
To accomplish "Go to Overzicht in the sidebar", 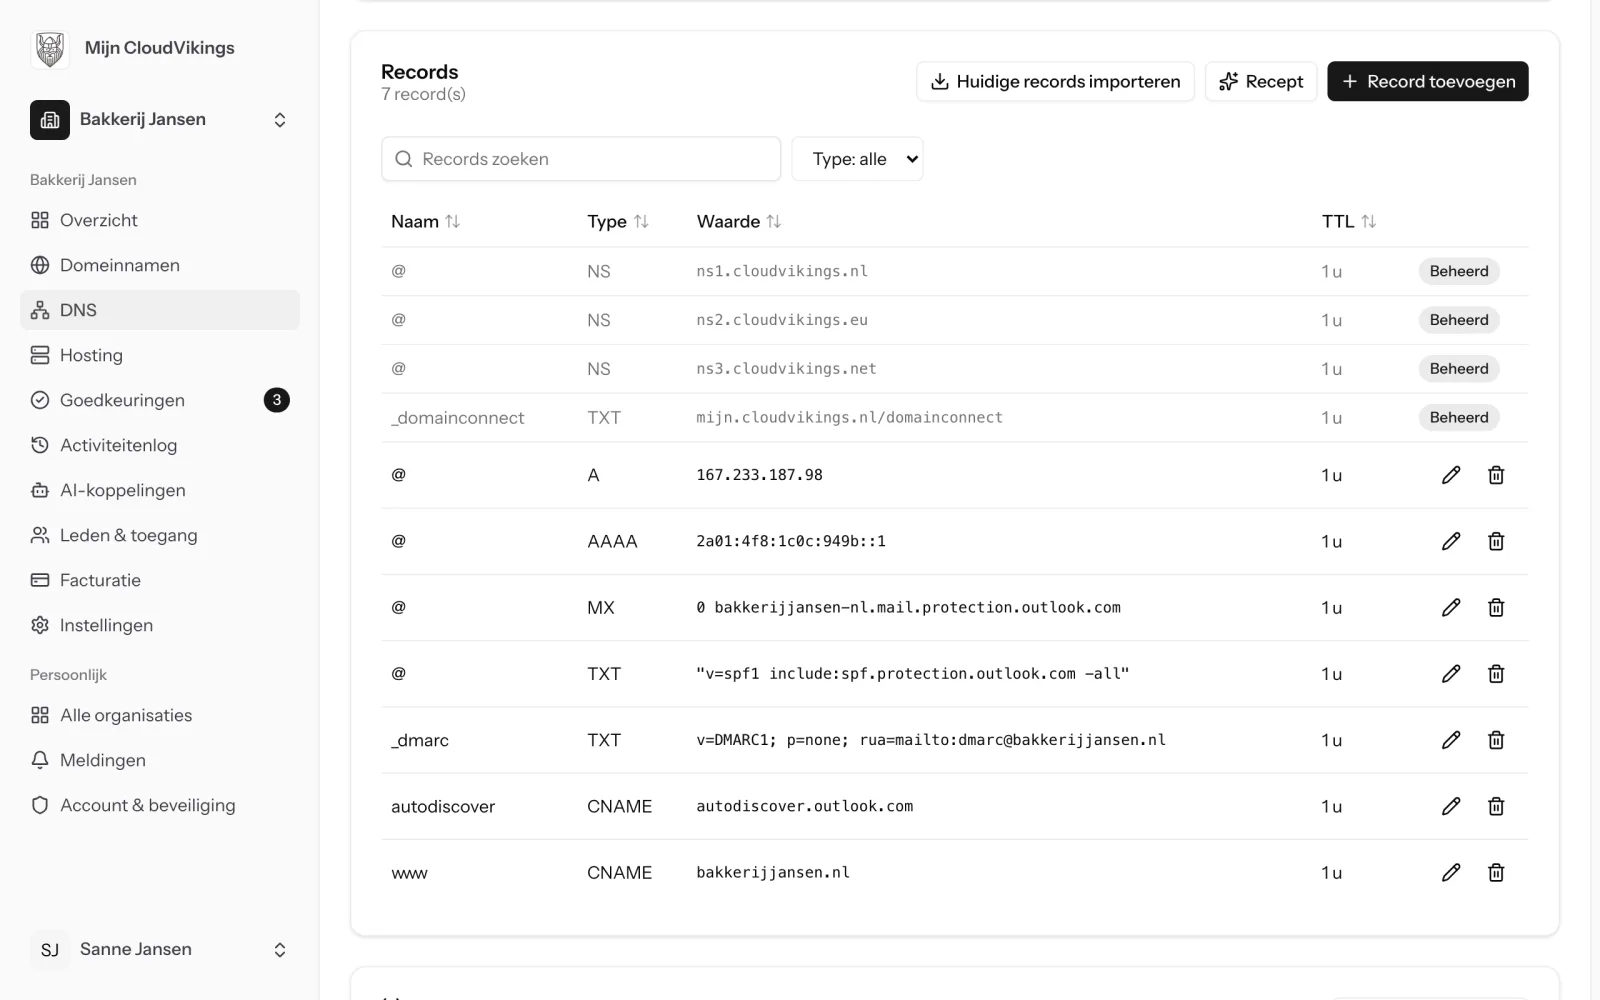I will (x=160, y=220).
